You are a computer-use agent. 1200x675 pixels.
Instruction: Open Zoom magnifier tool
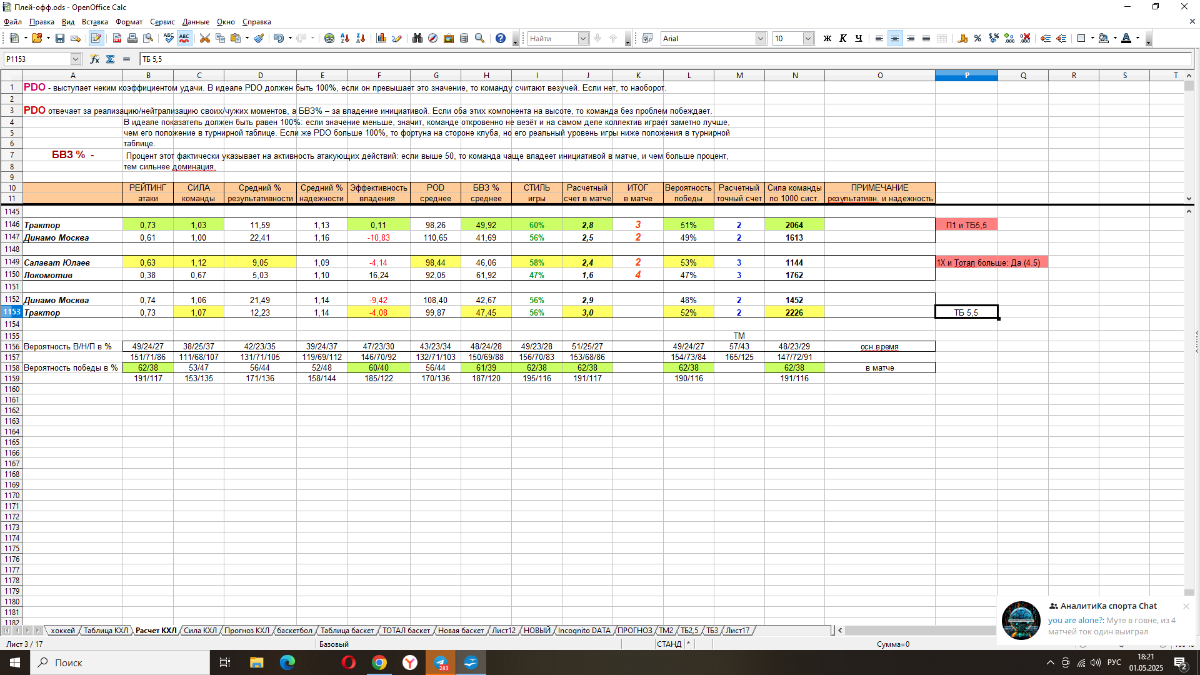479,38
